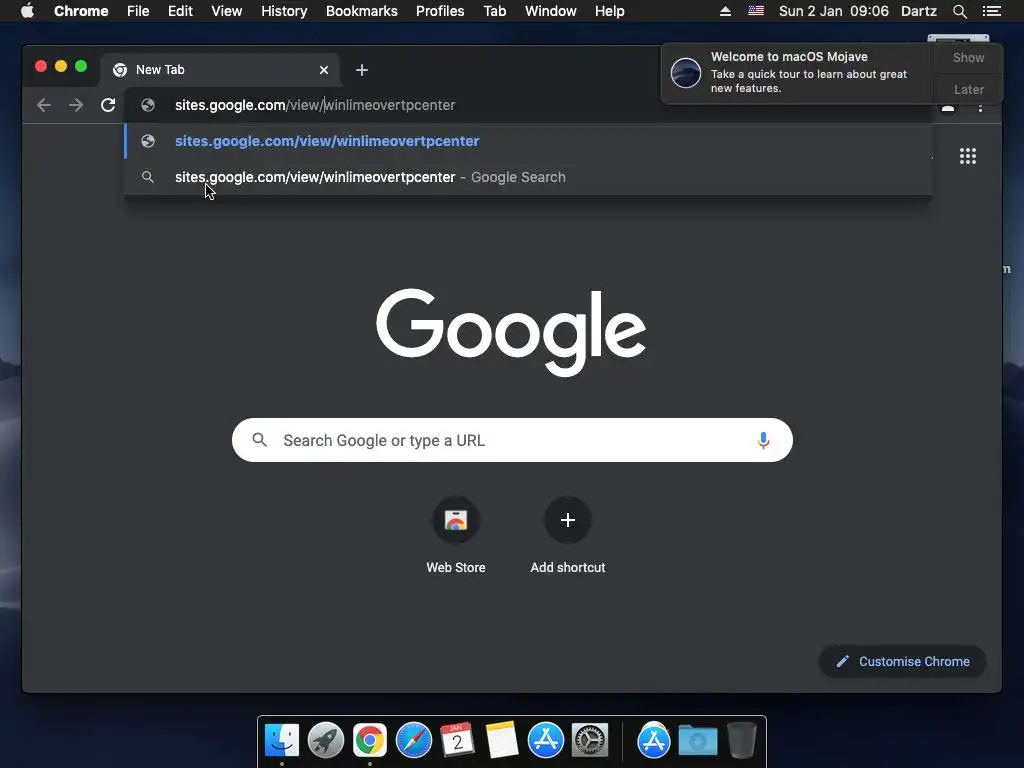This screenshot has height=768, width=1024.
Task: Choose the blue sites.google.com URL suggestion
Action: click(528, 141)
